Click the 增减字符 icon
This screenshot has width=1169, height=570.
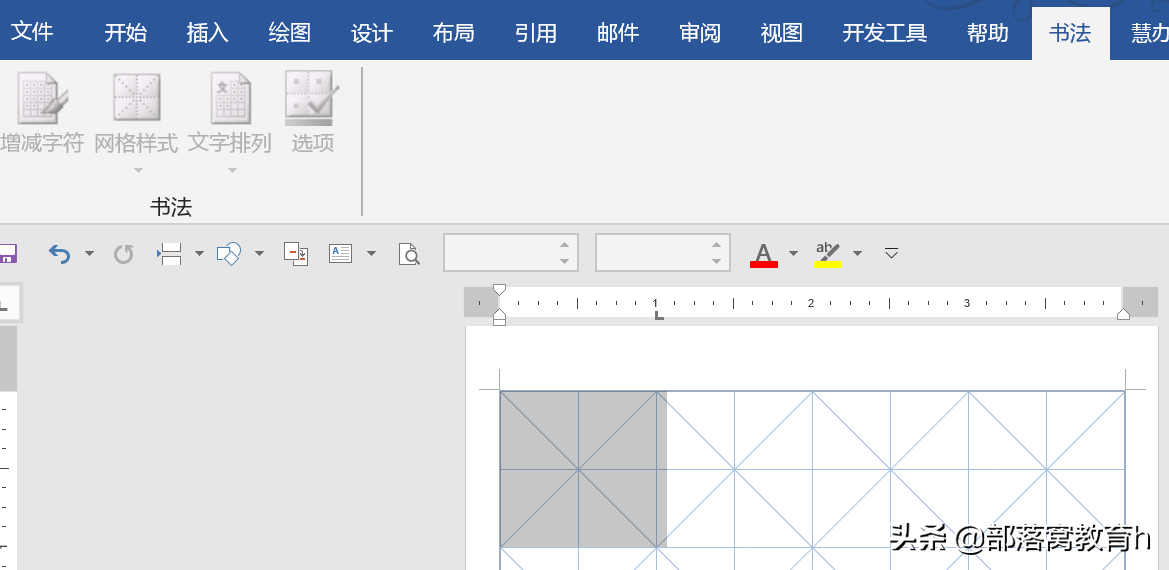tap(42, 98)
